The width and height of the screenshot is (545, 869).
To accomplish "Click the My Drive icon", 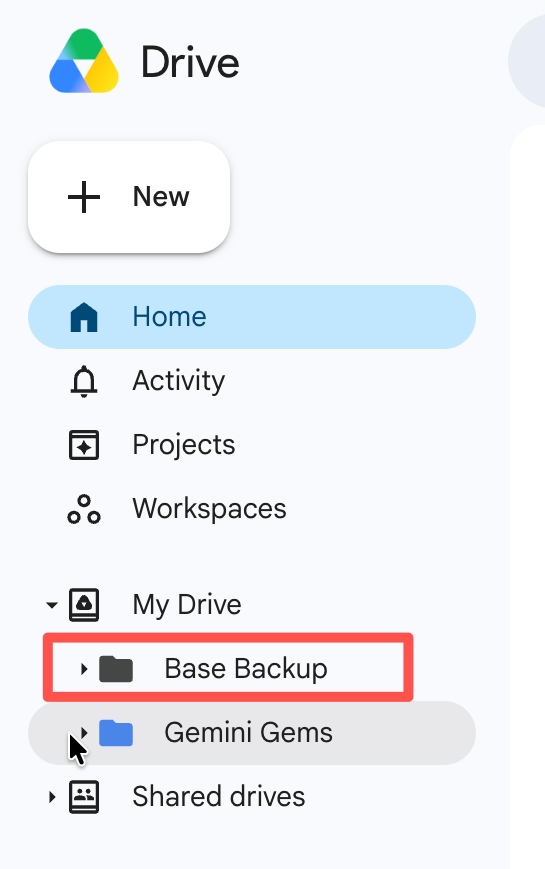I will (84, 605).
